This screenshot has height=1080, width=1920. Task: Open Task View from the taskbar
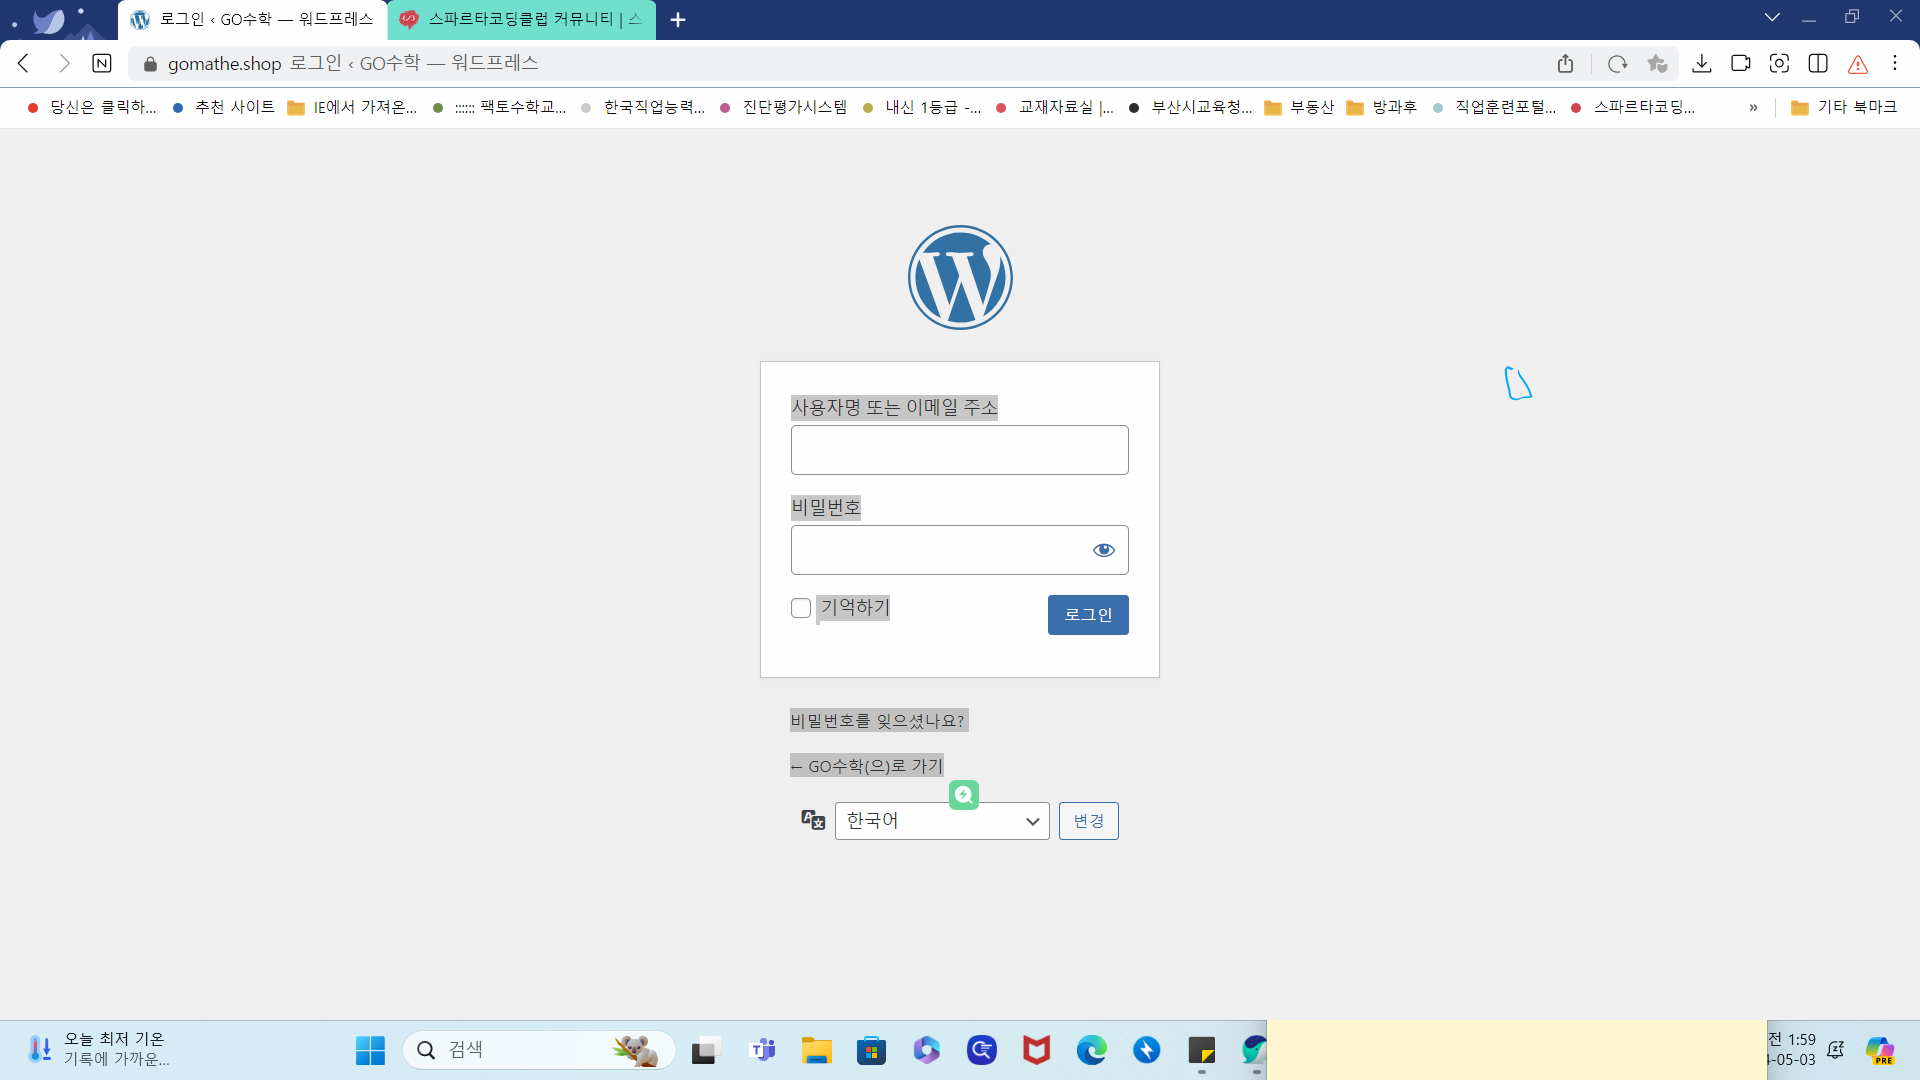click(x=705, y=1050)
